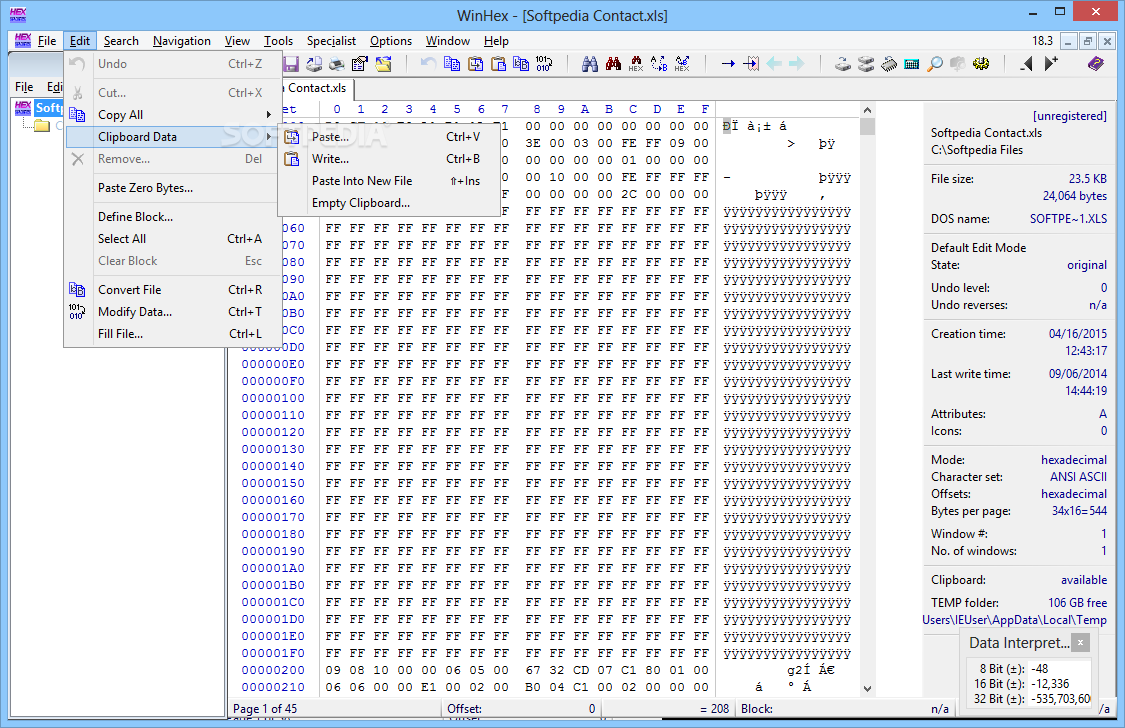Click the next position triangle plus icon
Image resolution: width=1125 pixels, height=728 pixels.
click(x=1050, y=64)
